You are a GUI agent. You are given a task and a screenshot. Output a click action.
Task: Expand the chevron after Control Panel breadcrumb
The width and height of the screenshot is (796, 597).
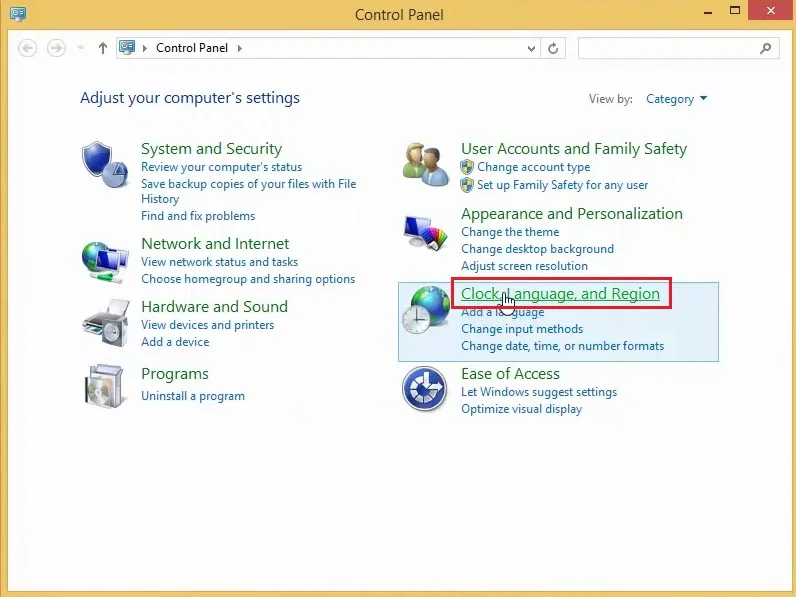(240, 48)
